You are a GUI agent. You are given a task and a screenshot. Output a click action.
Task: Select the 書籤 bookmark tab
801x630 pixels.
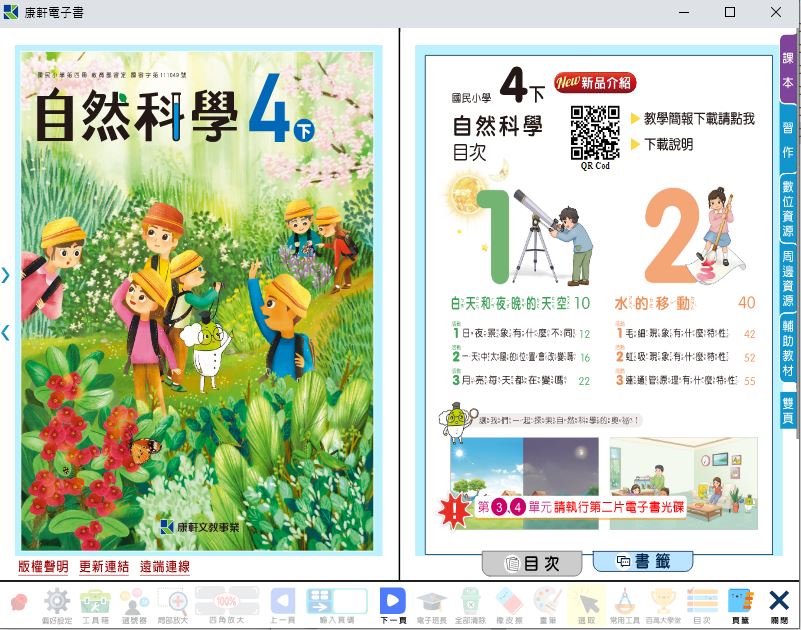click(x=643, y=562)
